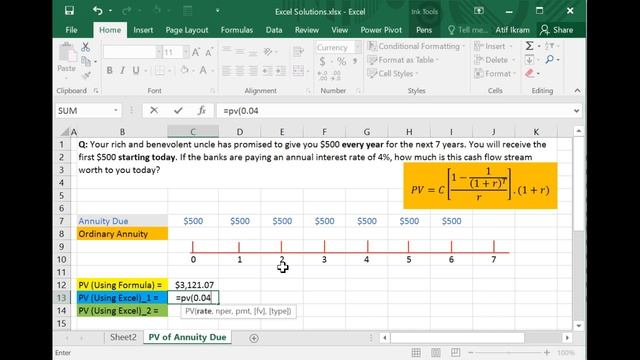Viewport: 640px width, 360px height.
Task: Click the Ribbon Display Options icon
Action: [479, 11]
